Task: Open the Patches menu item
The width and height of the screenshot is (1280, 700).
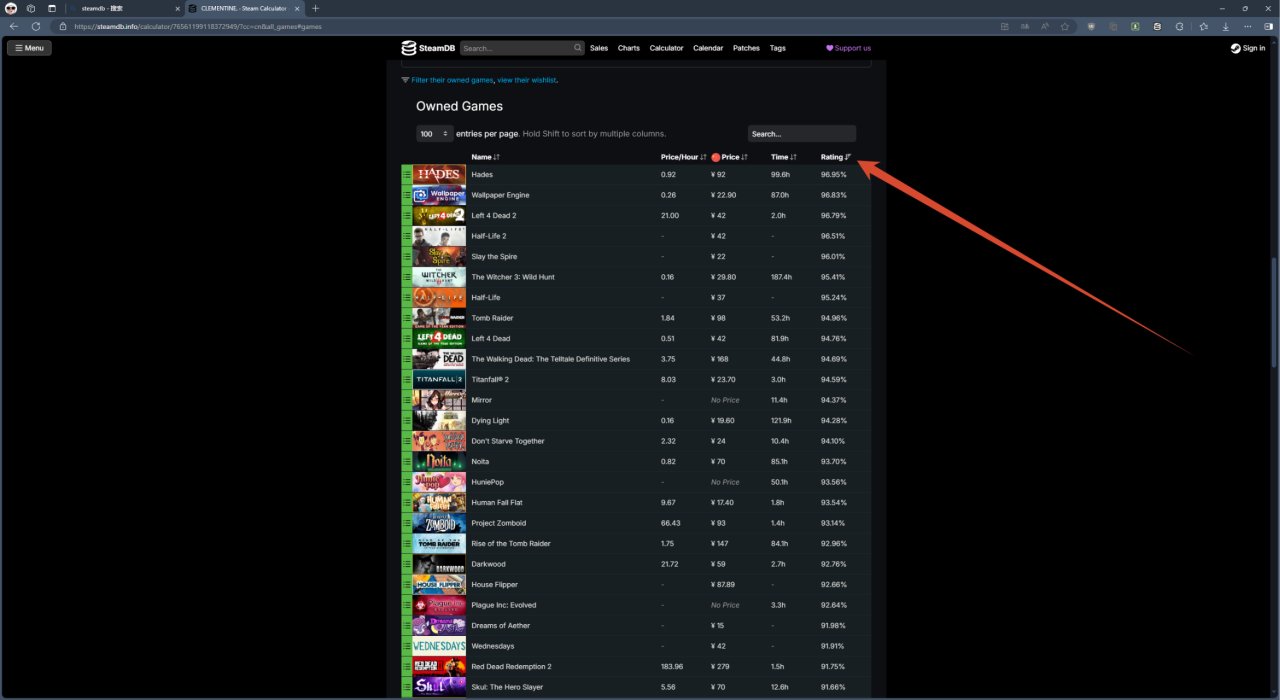Action: pyautogui.click(x=746, y=48)
